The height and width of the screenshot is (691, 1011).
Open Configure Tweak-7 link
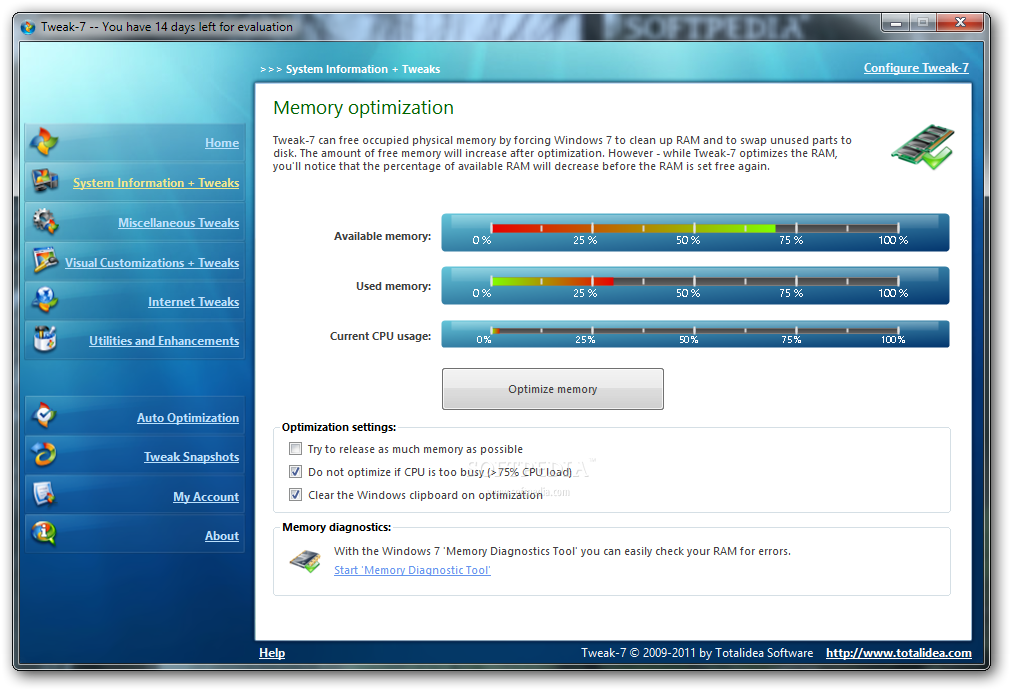tap(916, 68)
